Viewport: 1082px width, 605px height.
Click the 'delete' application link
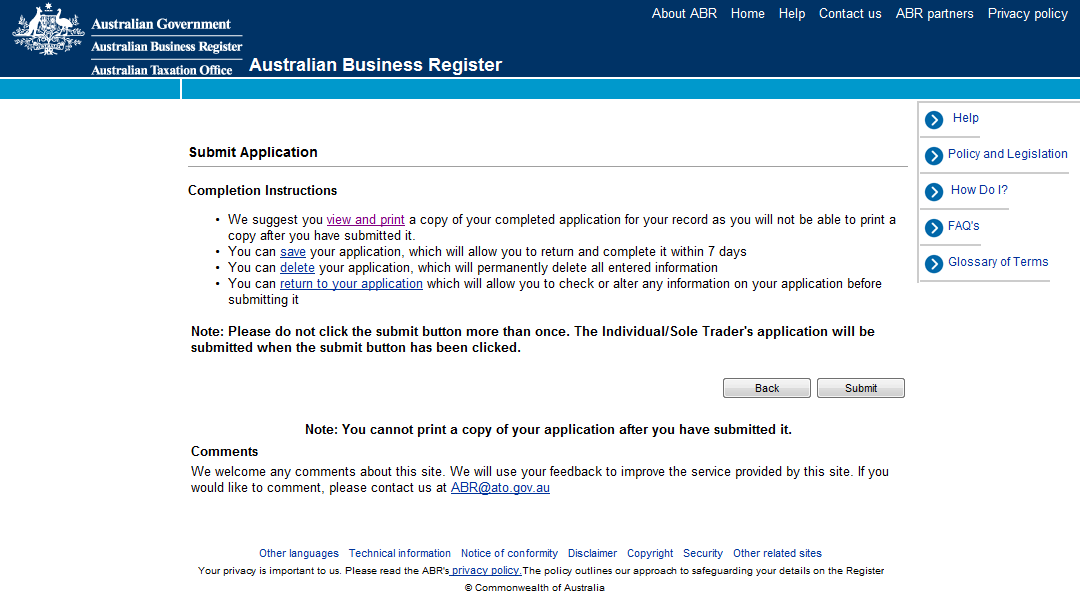pos(297,268)
